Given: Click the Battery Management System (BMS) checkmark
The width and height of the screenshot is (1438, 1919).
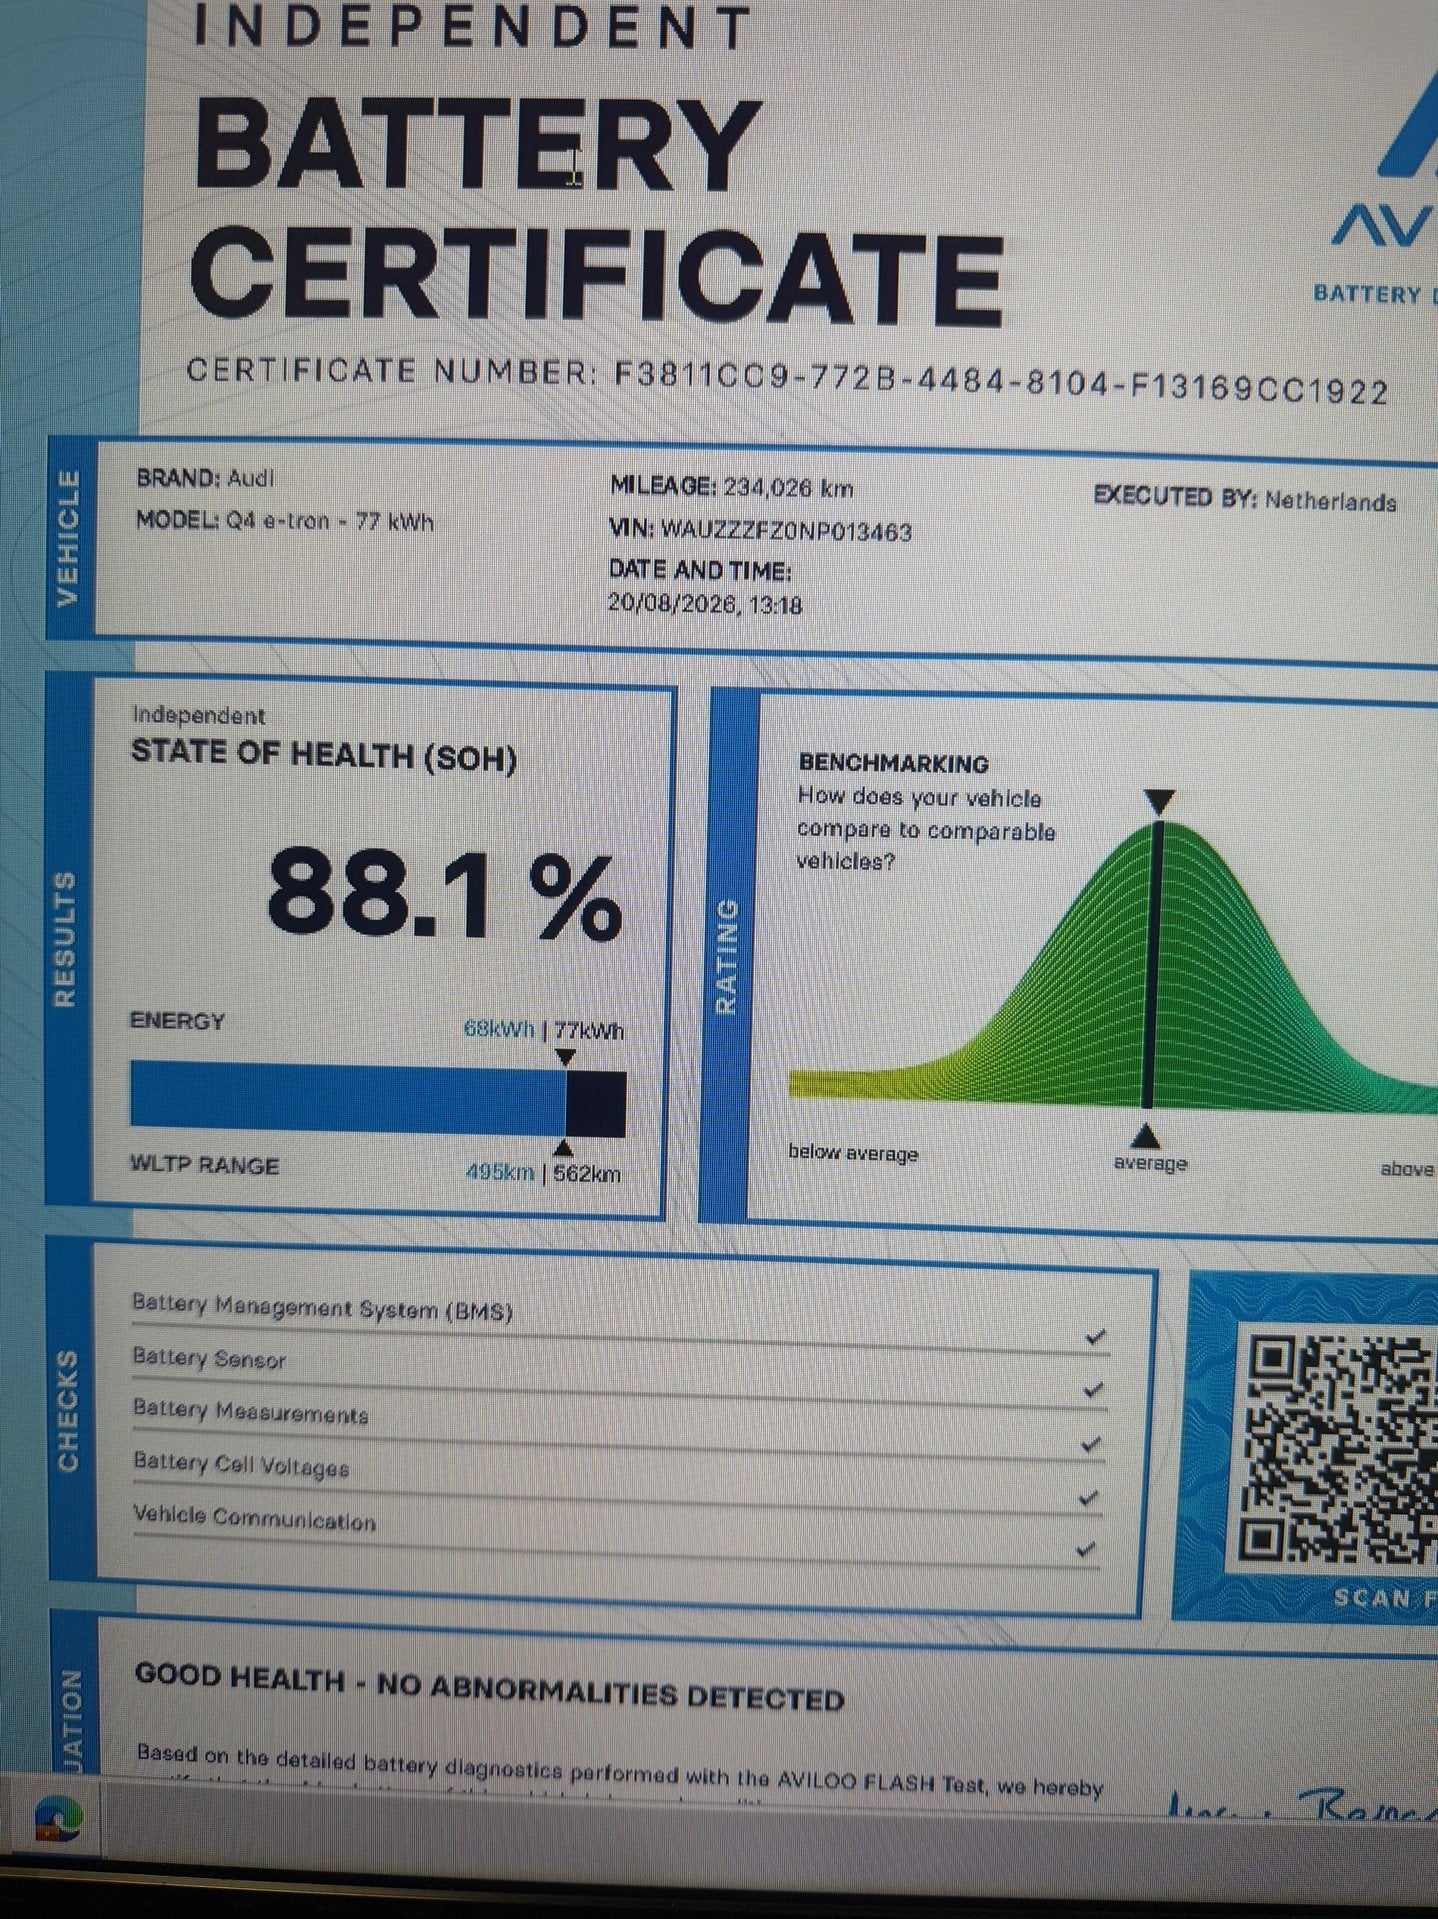Looking at the screenshot, I should [1096, 1337].
